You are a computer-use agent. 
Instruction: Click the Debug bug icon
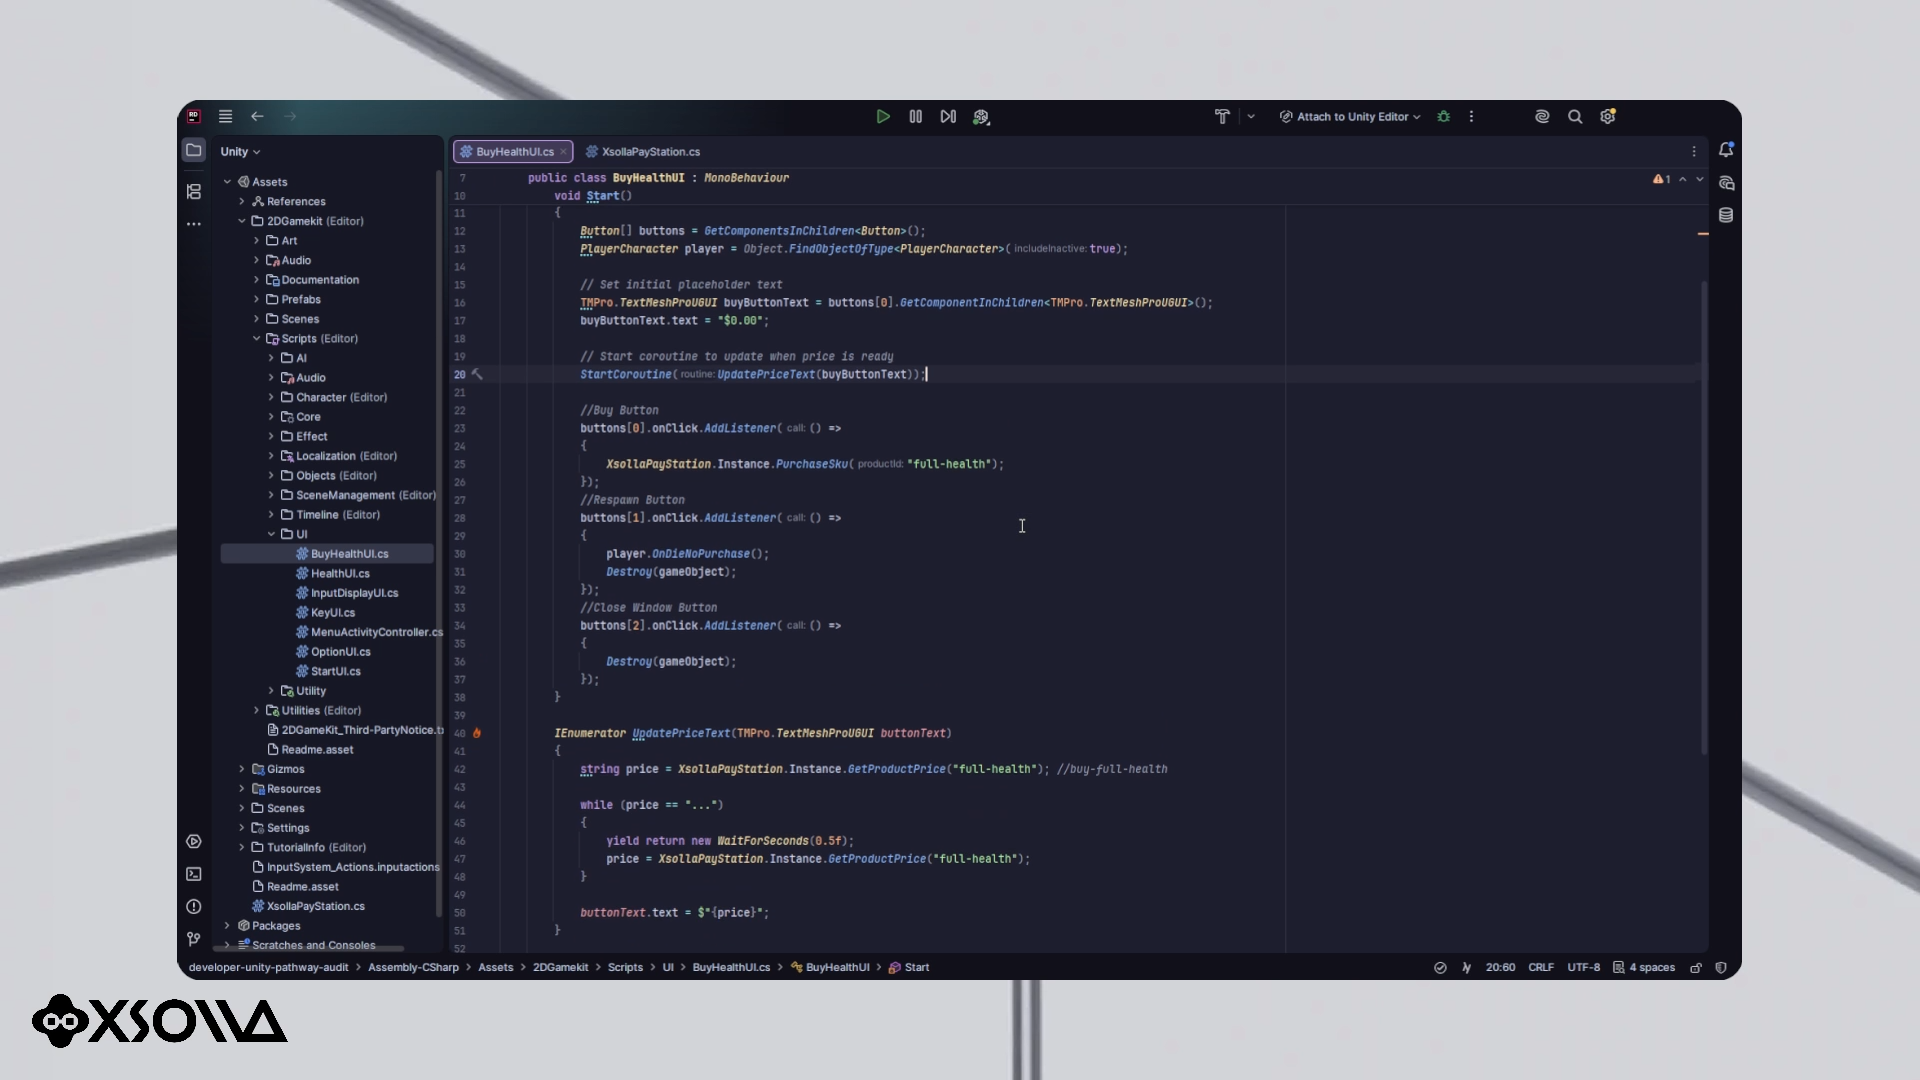coord(1443,117)
